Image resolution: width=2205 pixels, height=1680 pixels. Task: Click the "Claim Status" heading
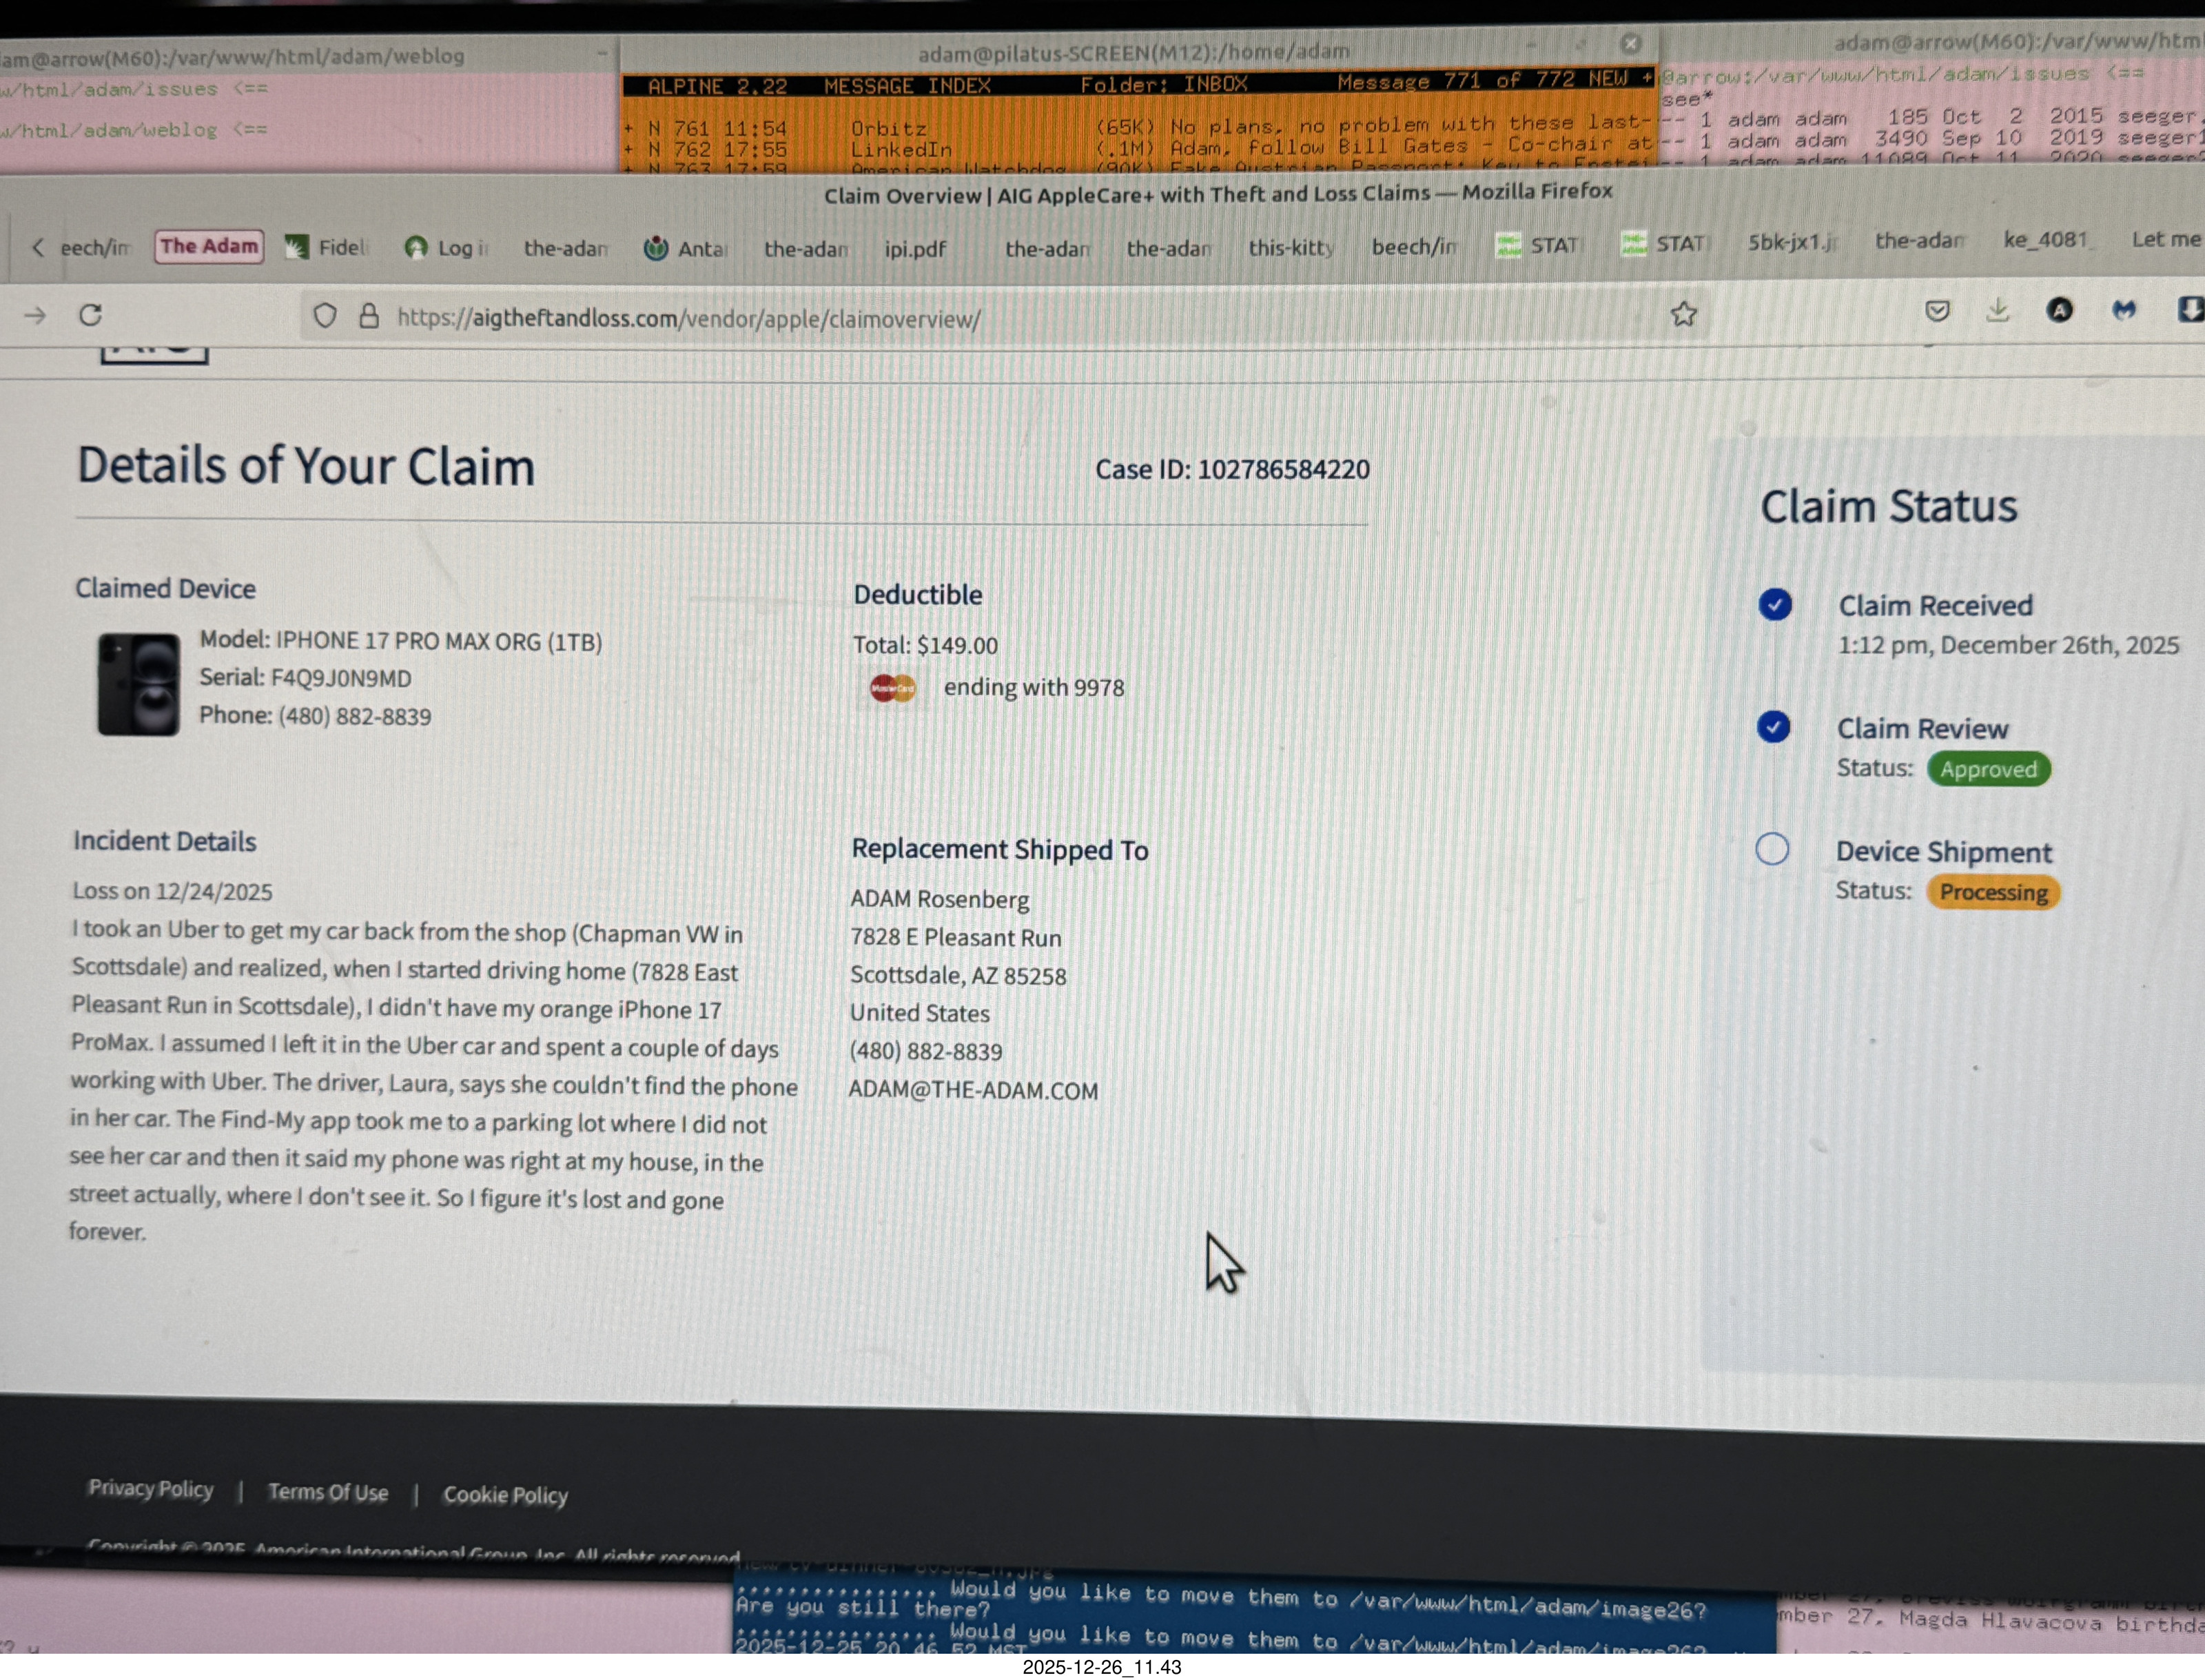pos(1889,507)
